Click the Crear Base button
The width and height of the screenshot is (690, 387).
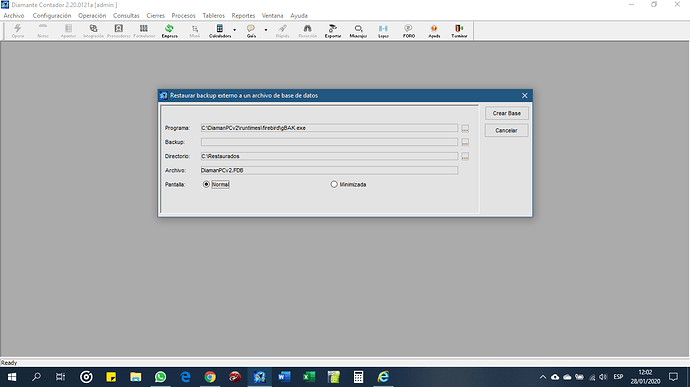point(506,113)
